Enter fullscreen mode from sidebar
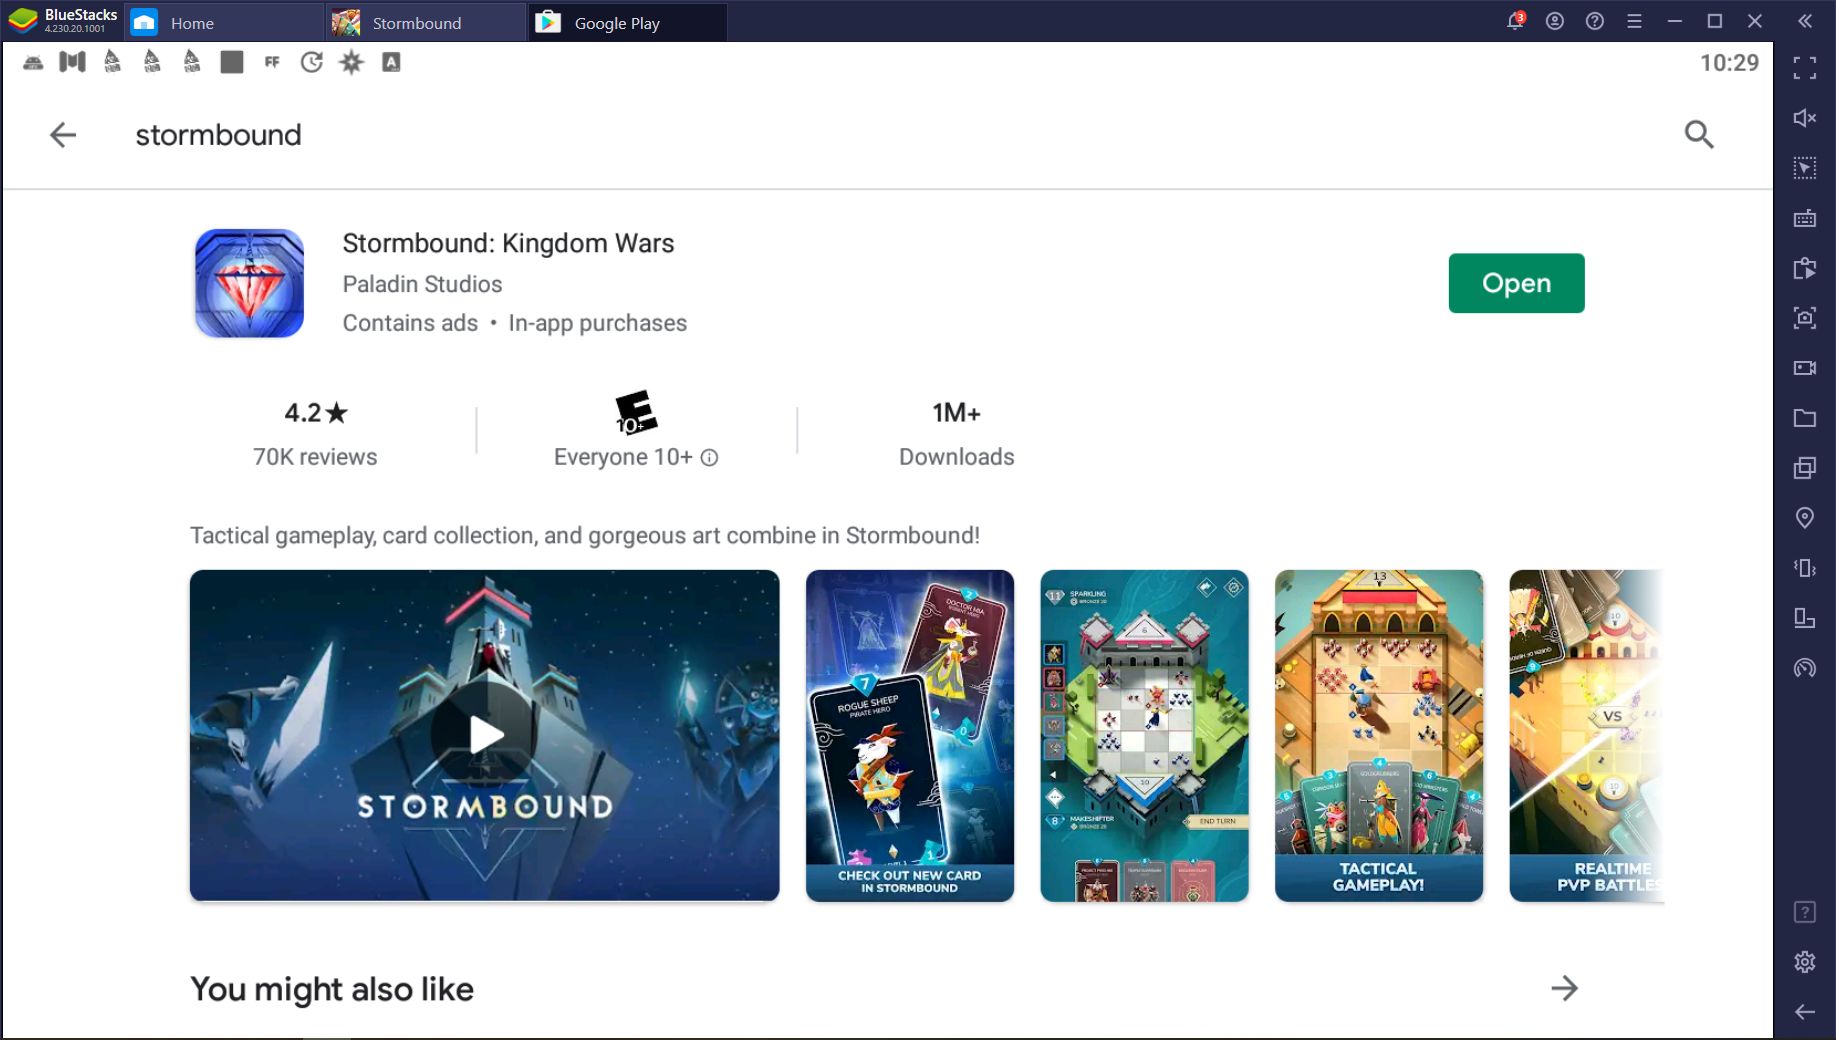1836x1040 pixels. point(1805,68)
